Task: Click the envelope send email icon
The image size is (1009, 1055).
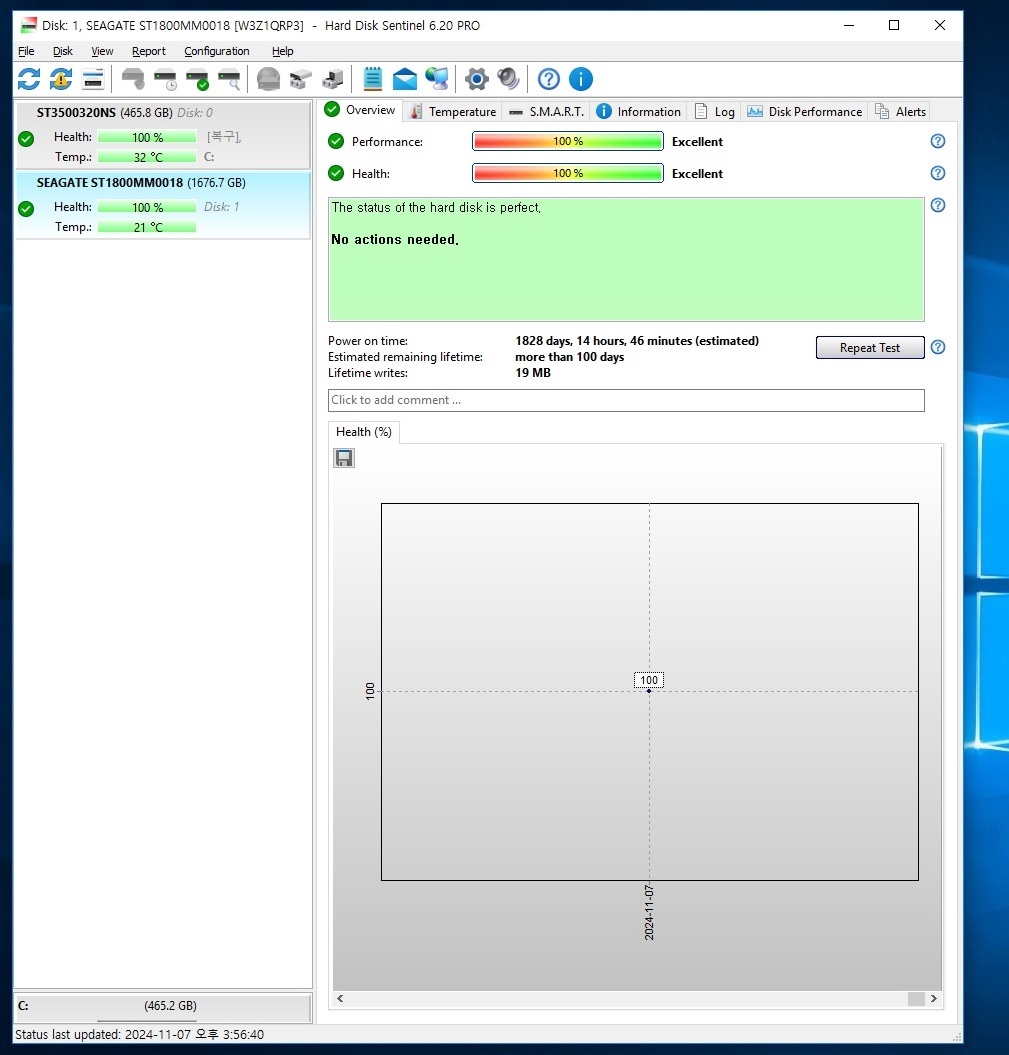Action: point(405,79)
